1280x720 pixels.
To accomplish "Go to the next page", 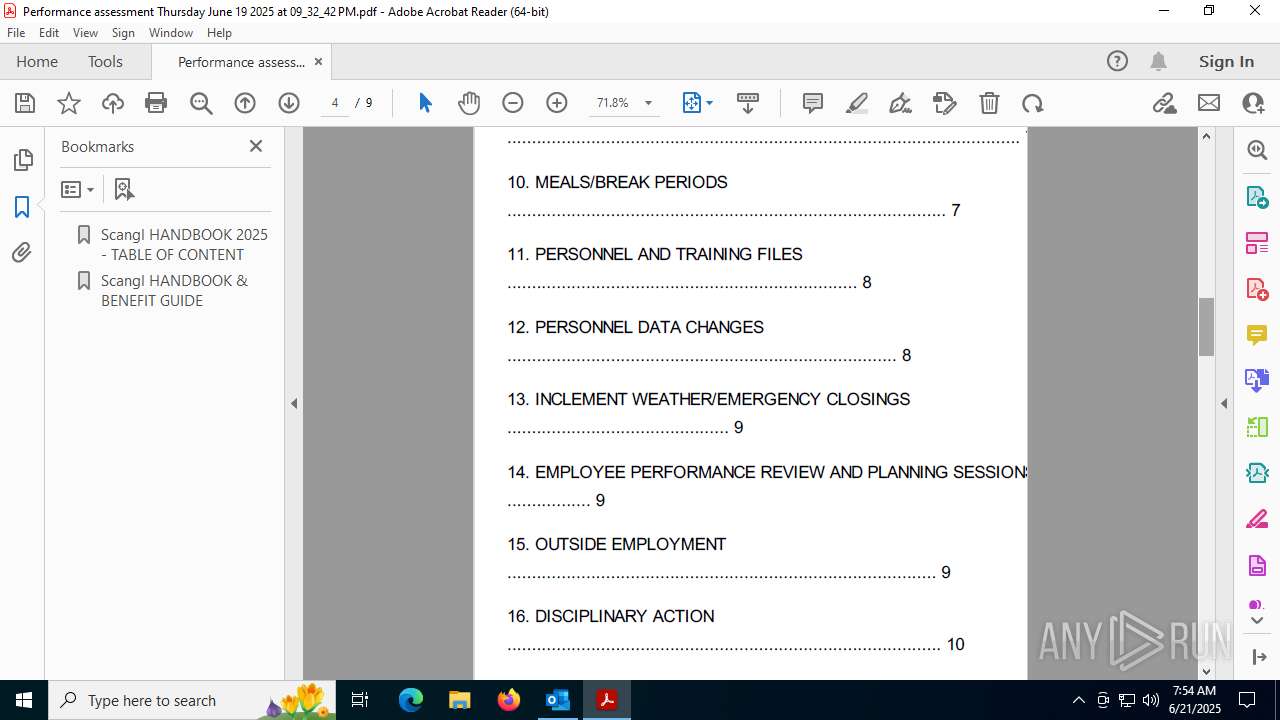I will coord(289,103).
